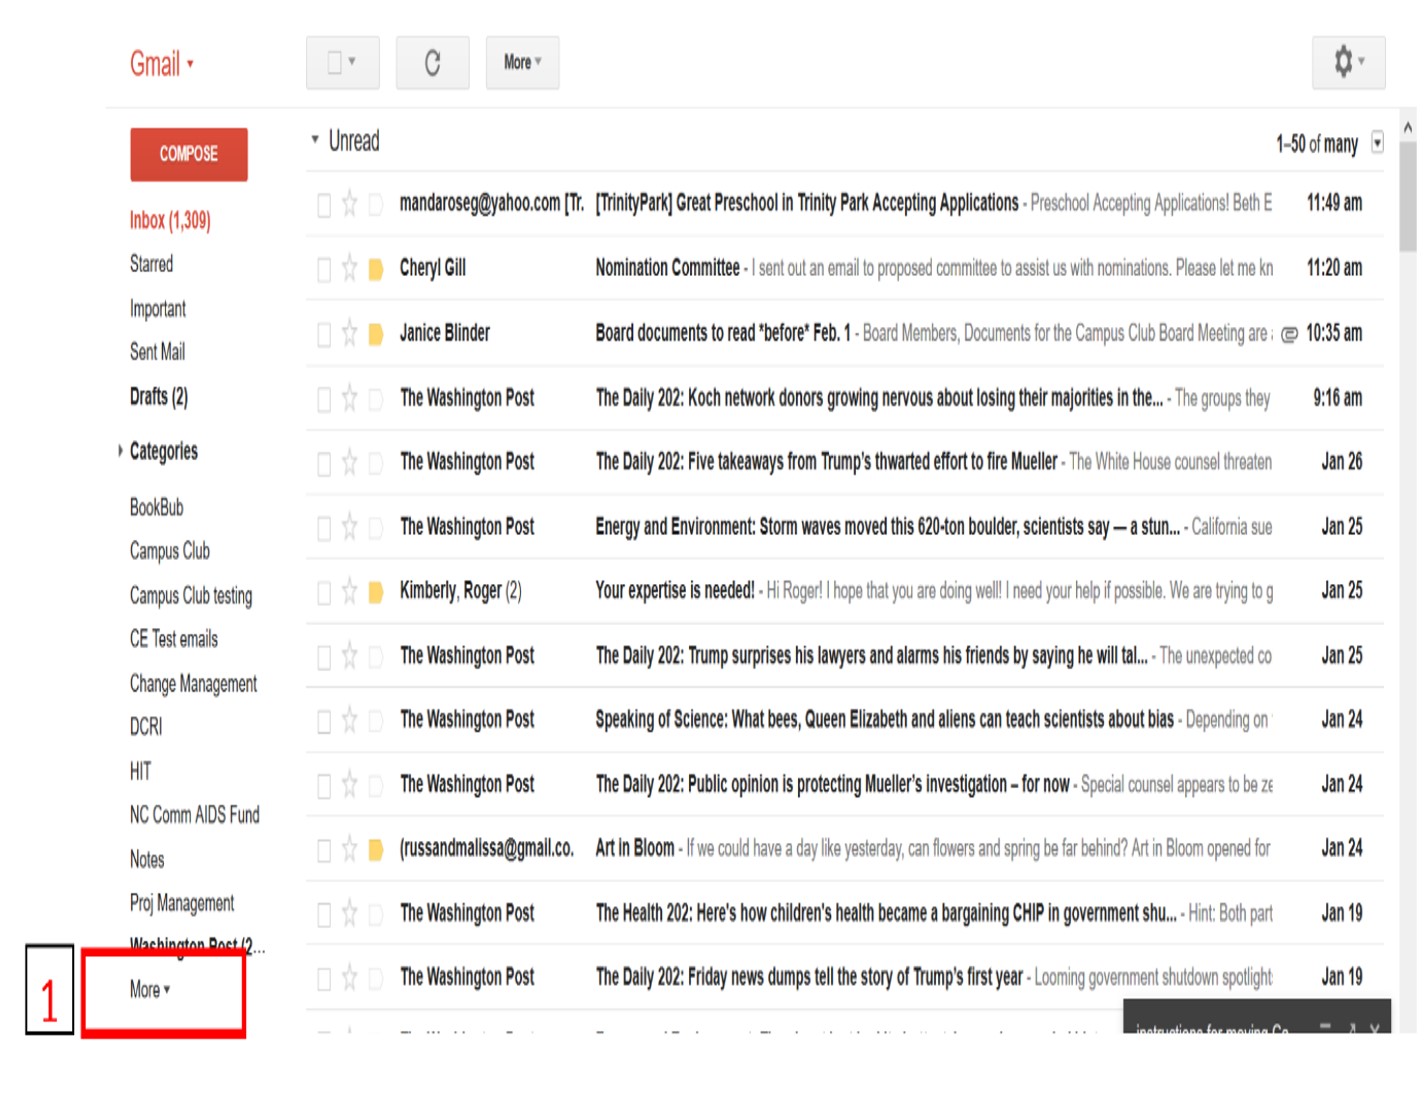Star the Cheryl Gill email
The height and width of the screenshot is (1099, 1426).
click(x=349, y=268)
